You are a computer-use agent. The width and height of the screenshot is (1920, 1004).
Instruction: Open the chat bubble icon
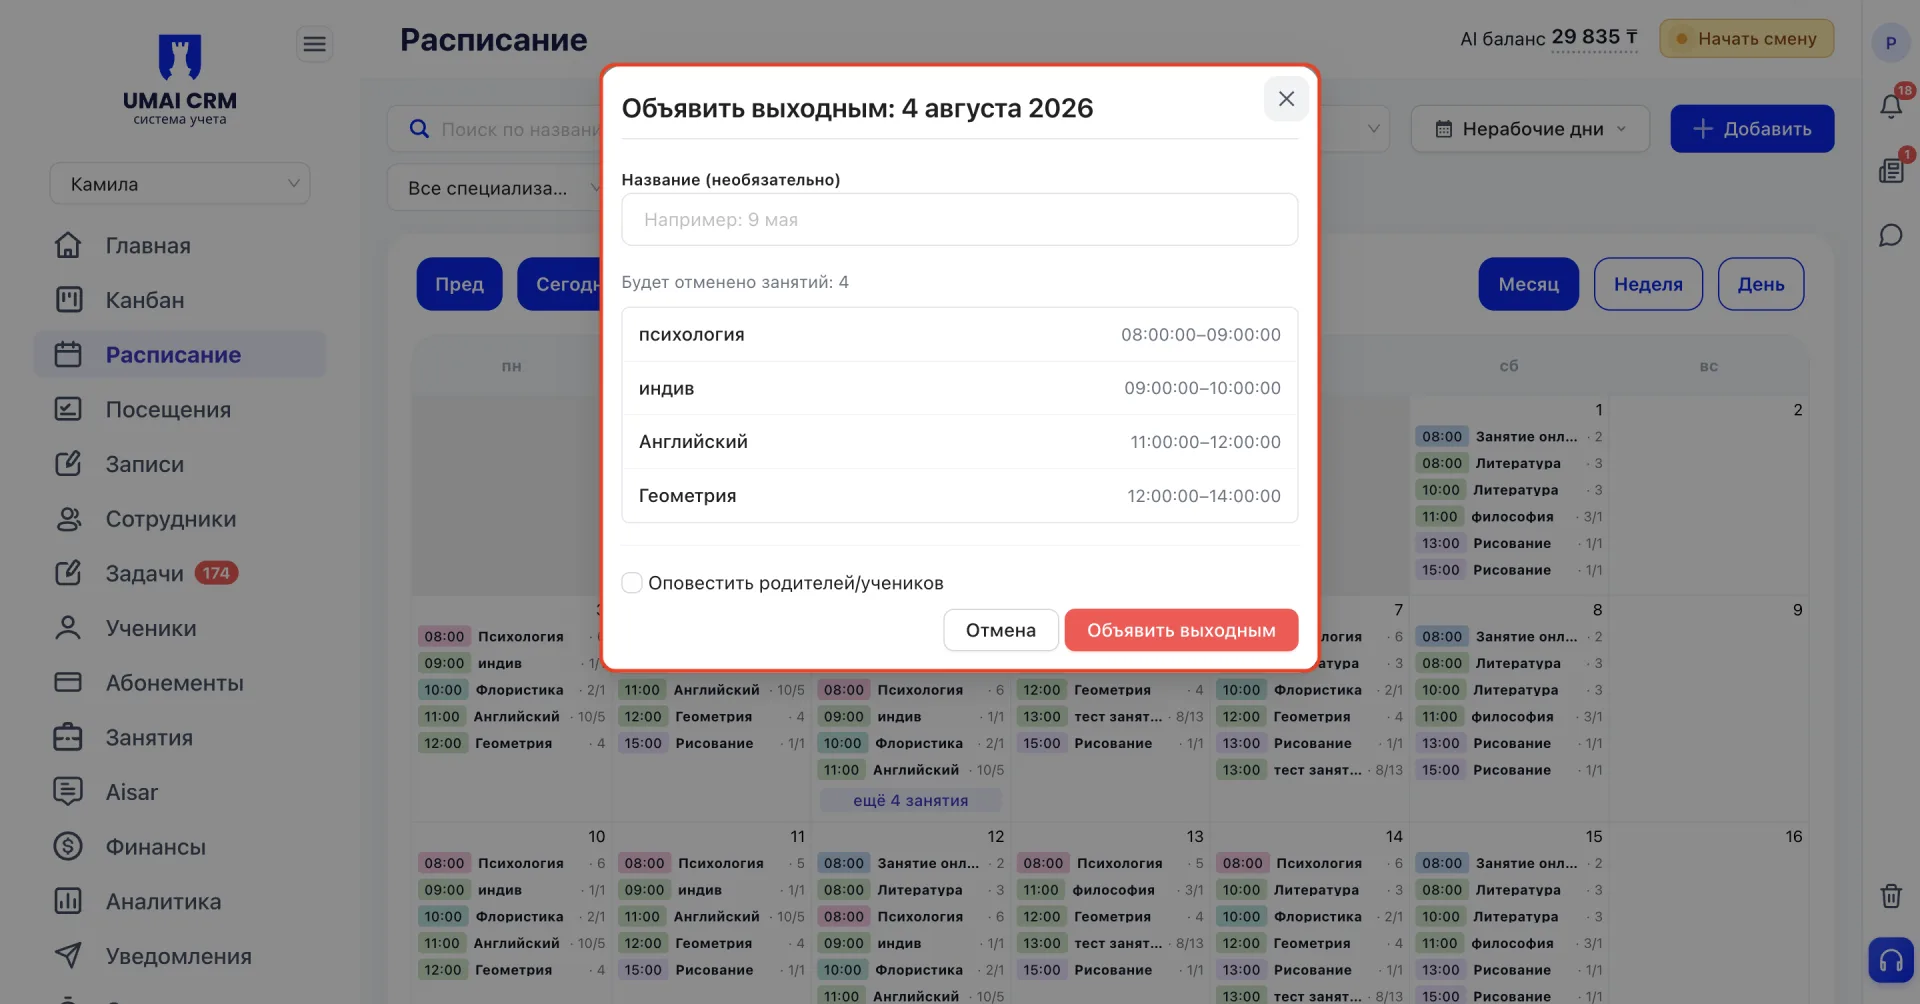(x=1890, y=235)
